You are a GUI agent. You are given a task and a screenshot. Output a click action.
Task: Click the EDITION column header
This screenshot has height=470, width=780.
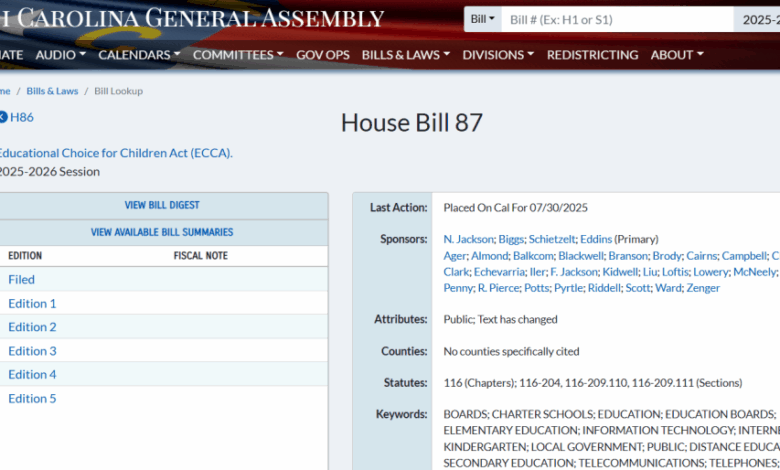25,256
